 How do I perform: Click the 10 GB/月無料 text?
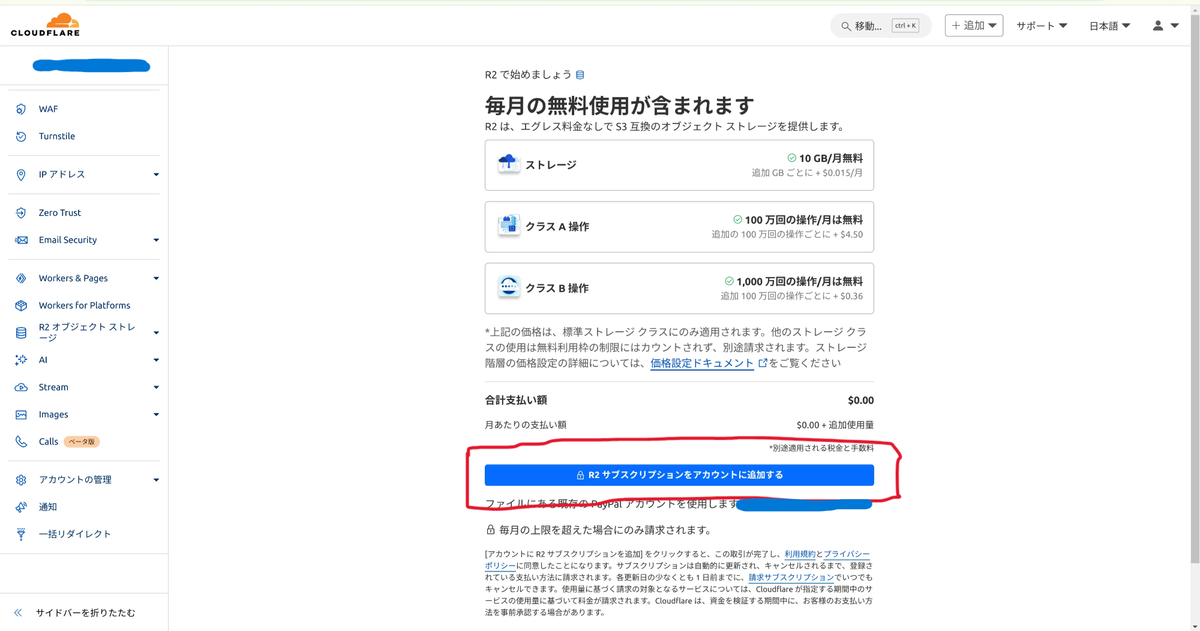831,158
